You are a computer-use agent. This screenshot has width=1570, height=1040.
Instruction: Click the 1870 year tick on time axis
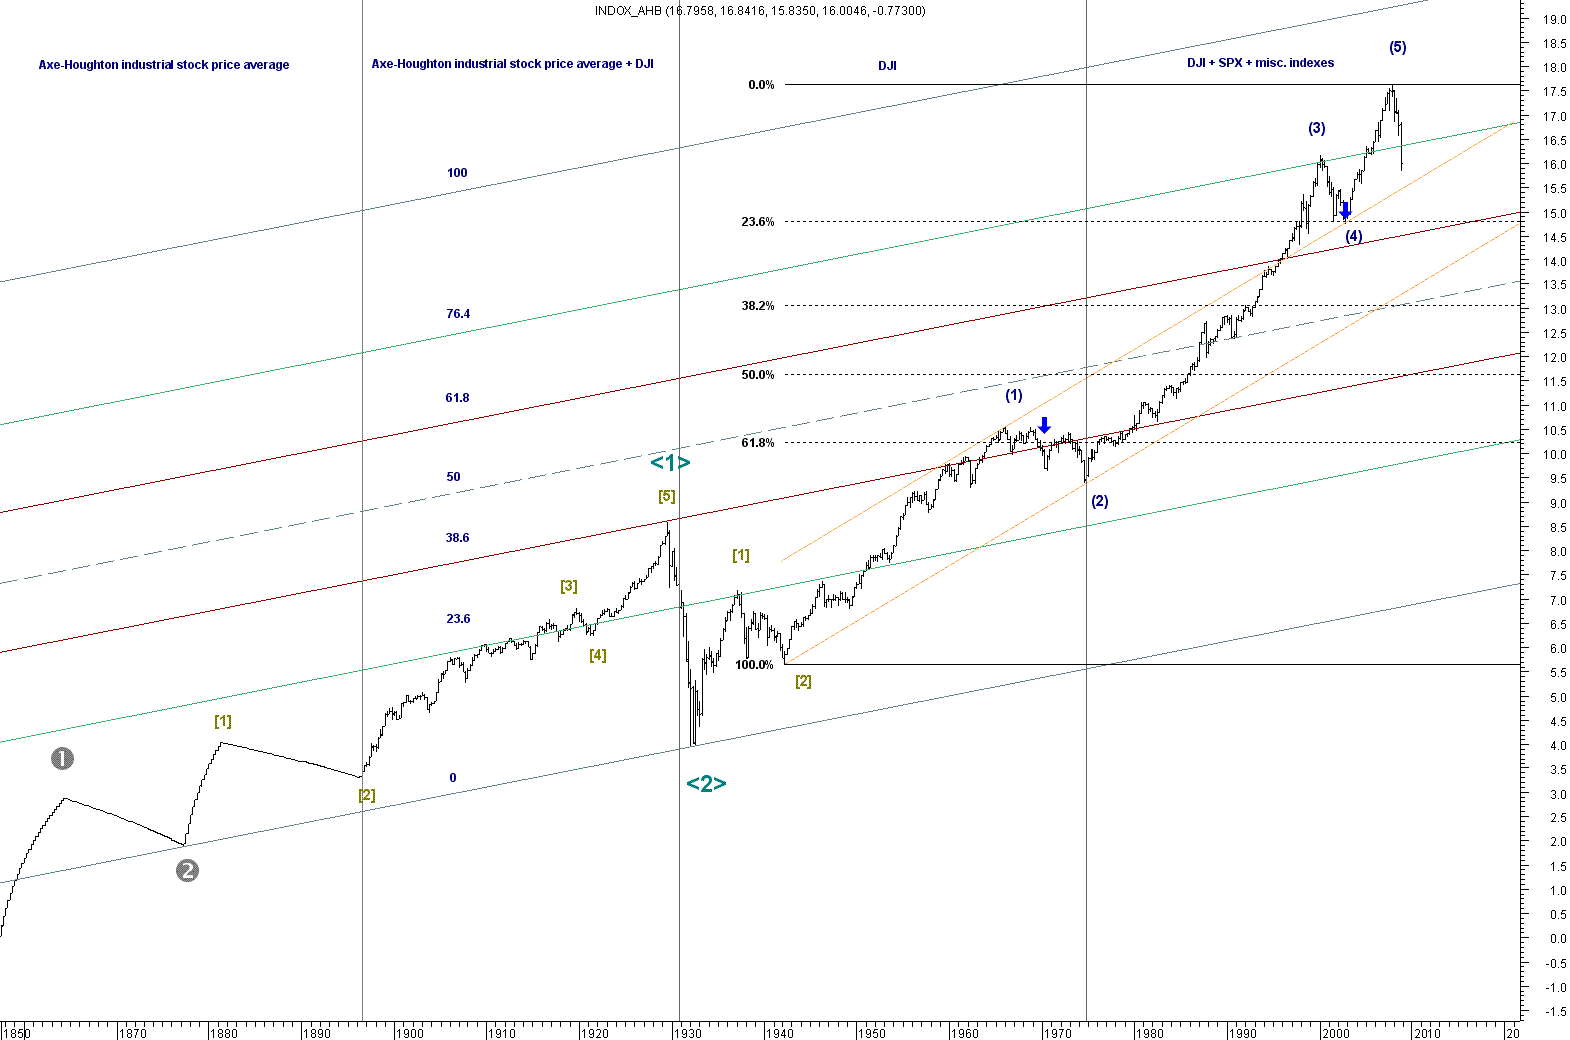tap(133, 1033)
